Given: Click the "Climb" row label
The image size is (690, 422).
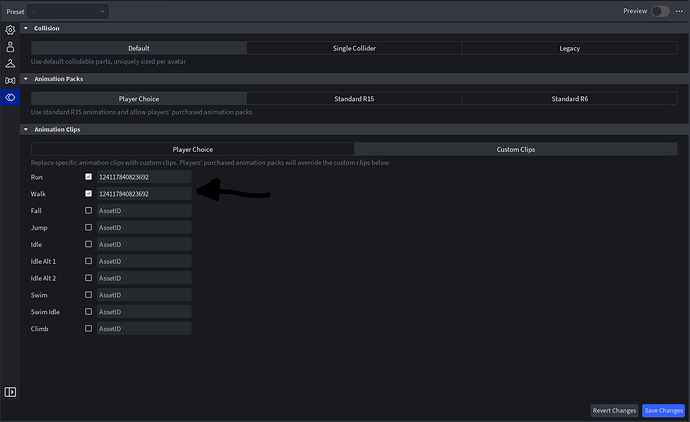Looking at the screenshot, I should point(39,329).
